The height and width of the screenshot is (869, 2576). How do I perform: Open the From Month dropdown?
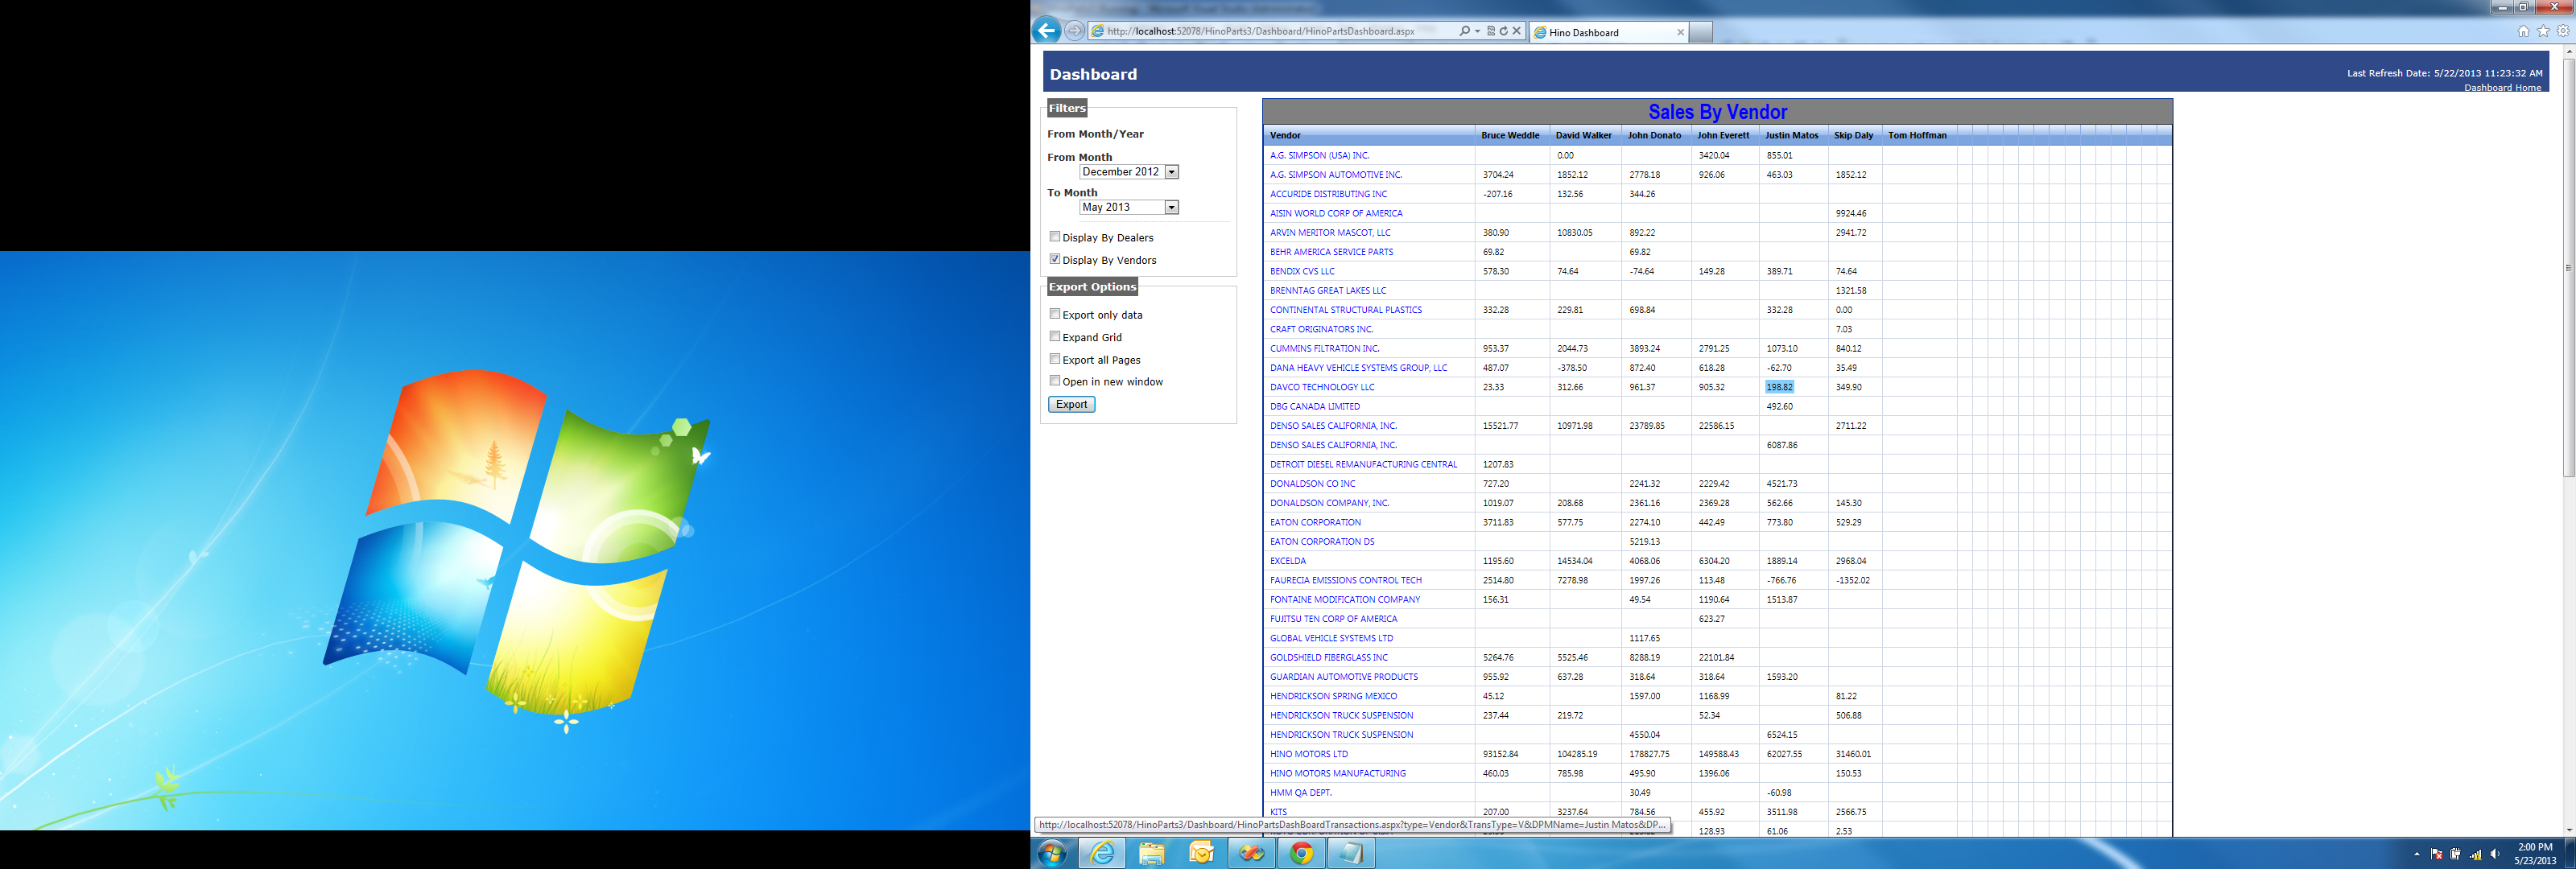[x=1171, y=172]
